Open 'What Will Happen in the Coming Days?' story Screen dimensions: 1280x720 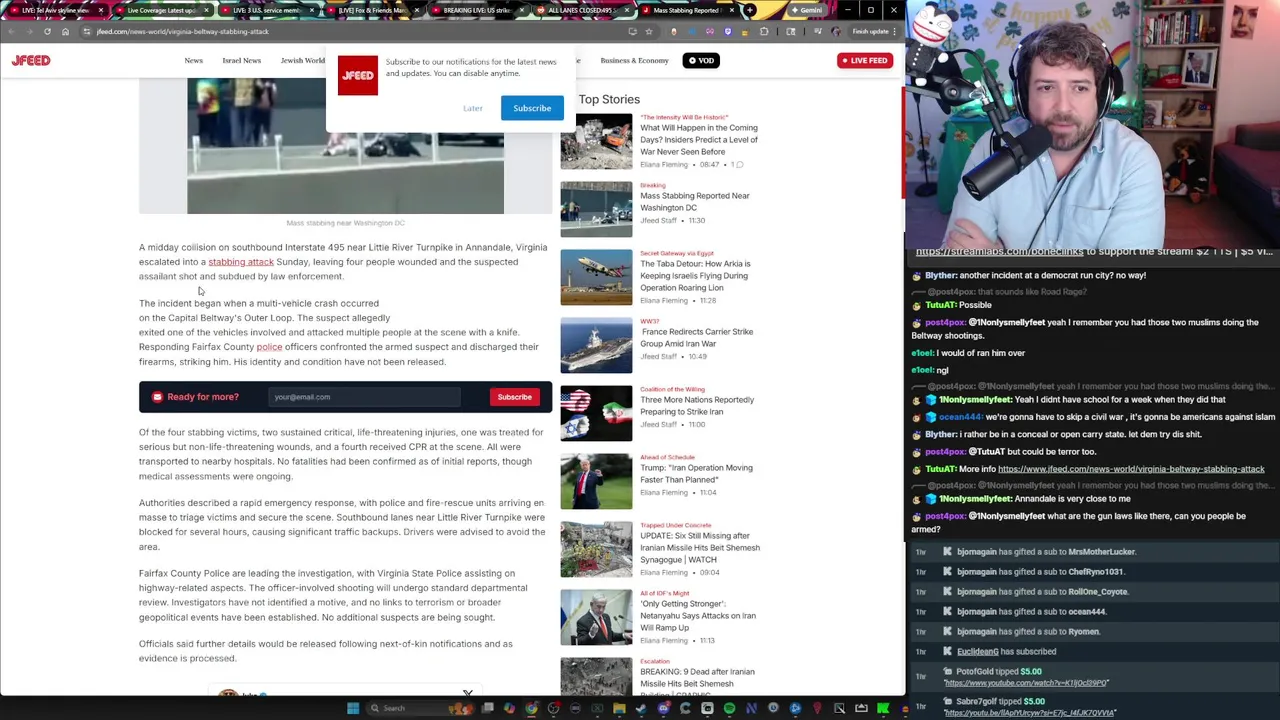(699, 140)
